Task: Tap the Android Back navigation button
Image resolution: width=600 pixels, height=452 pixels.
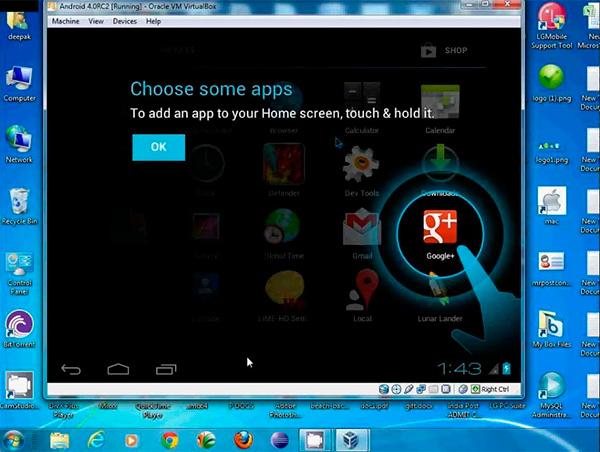Action: [71, 369]
